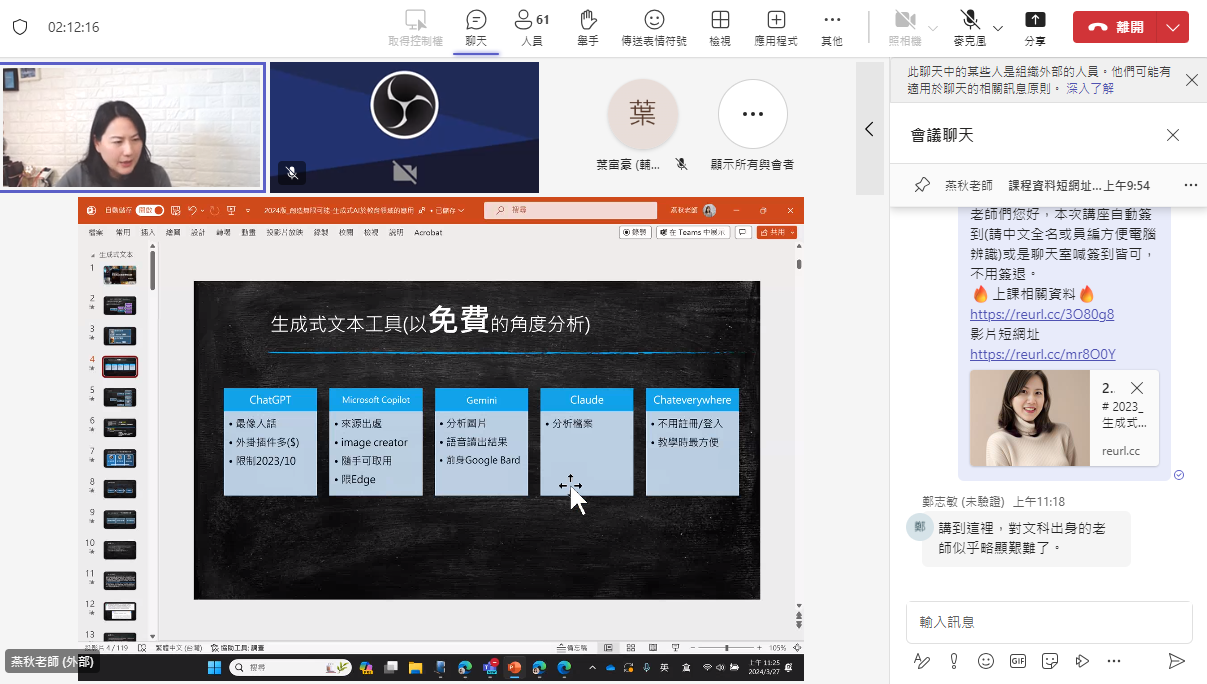Screen dimensions: 1207x684
Task: Raise hand with 舉手 button
Action: coord(588,28)
